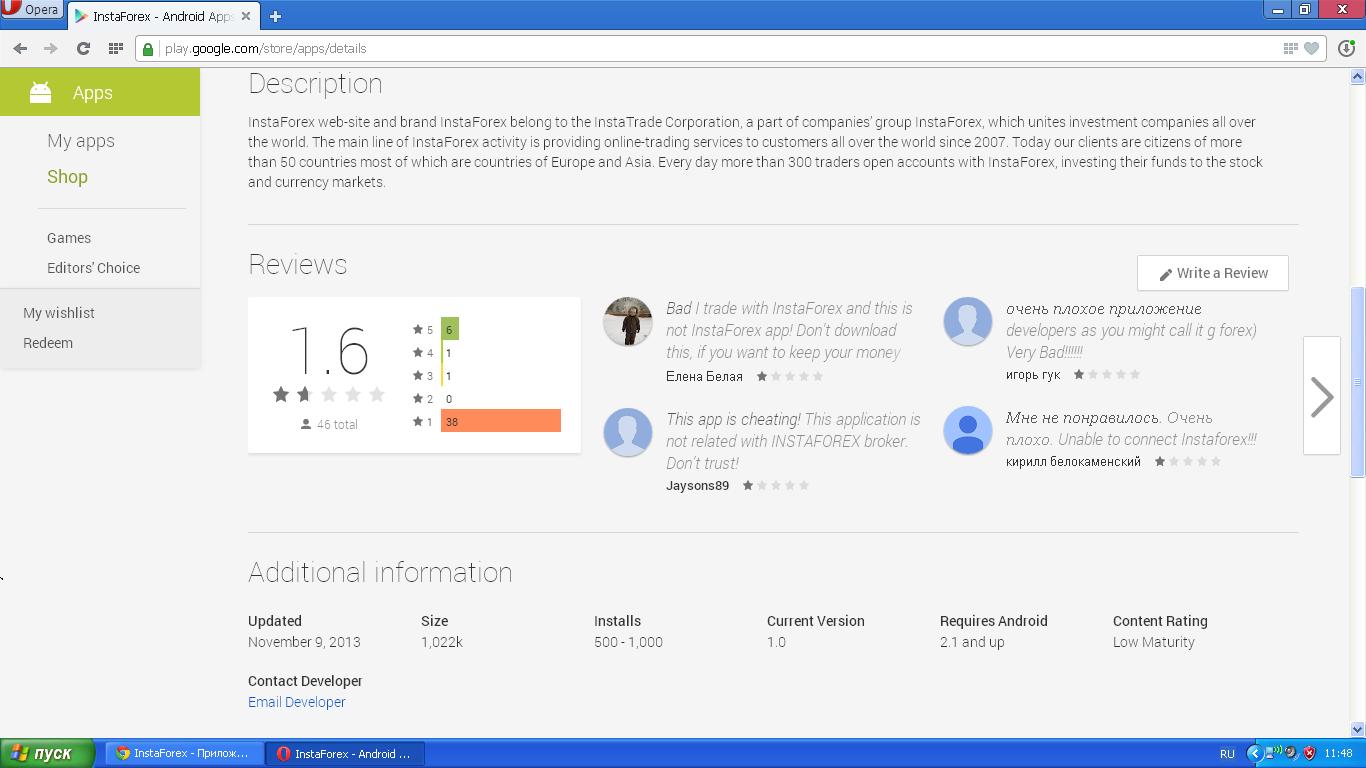Click the 2-star rating row
The image size is (1366, 768).
tap(433, 399)
